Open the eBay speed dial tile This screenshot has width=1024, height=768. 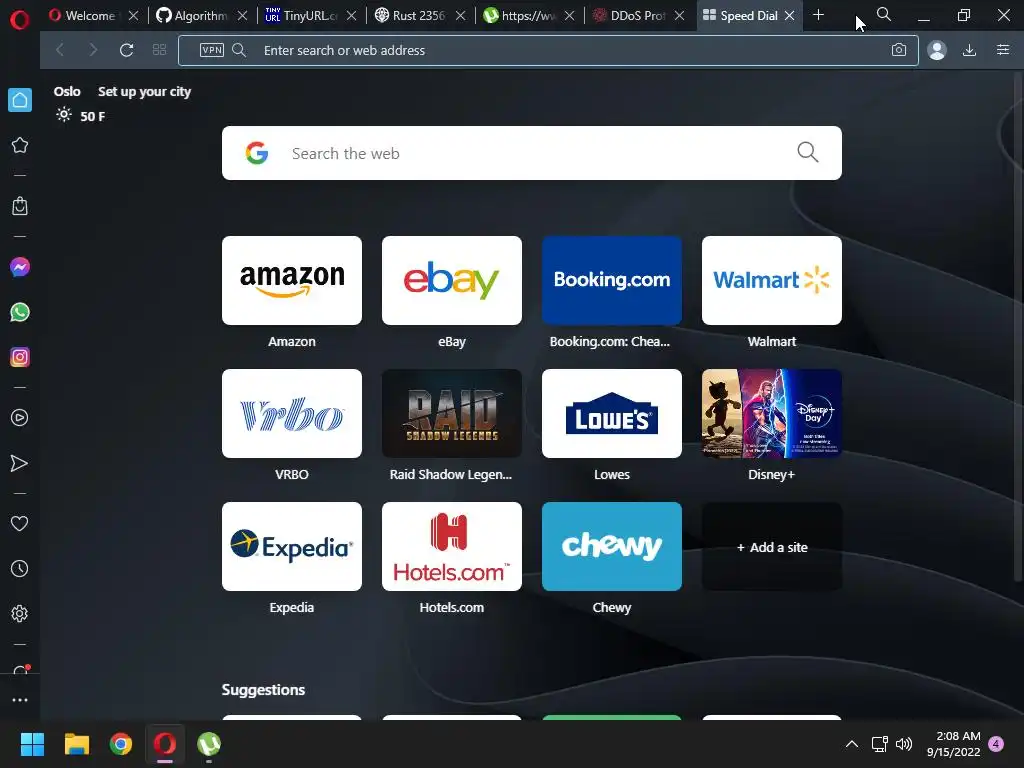point(452,280)
